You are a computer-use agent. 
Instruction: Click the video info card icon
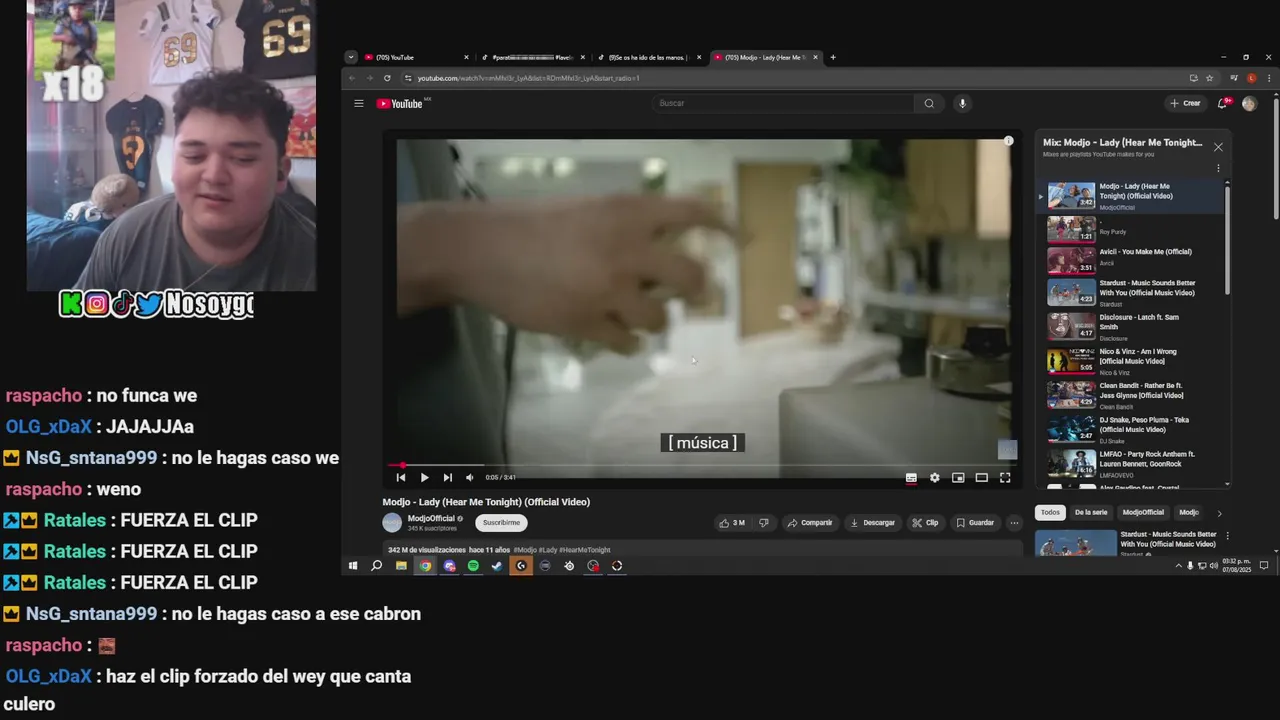tap(1008, 141)
